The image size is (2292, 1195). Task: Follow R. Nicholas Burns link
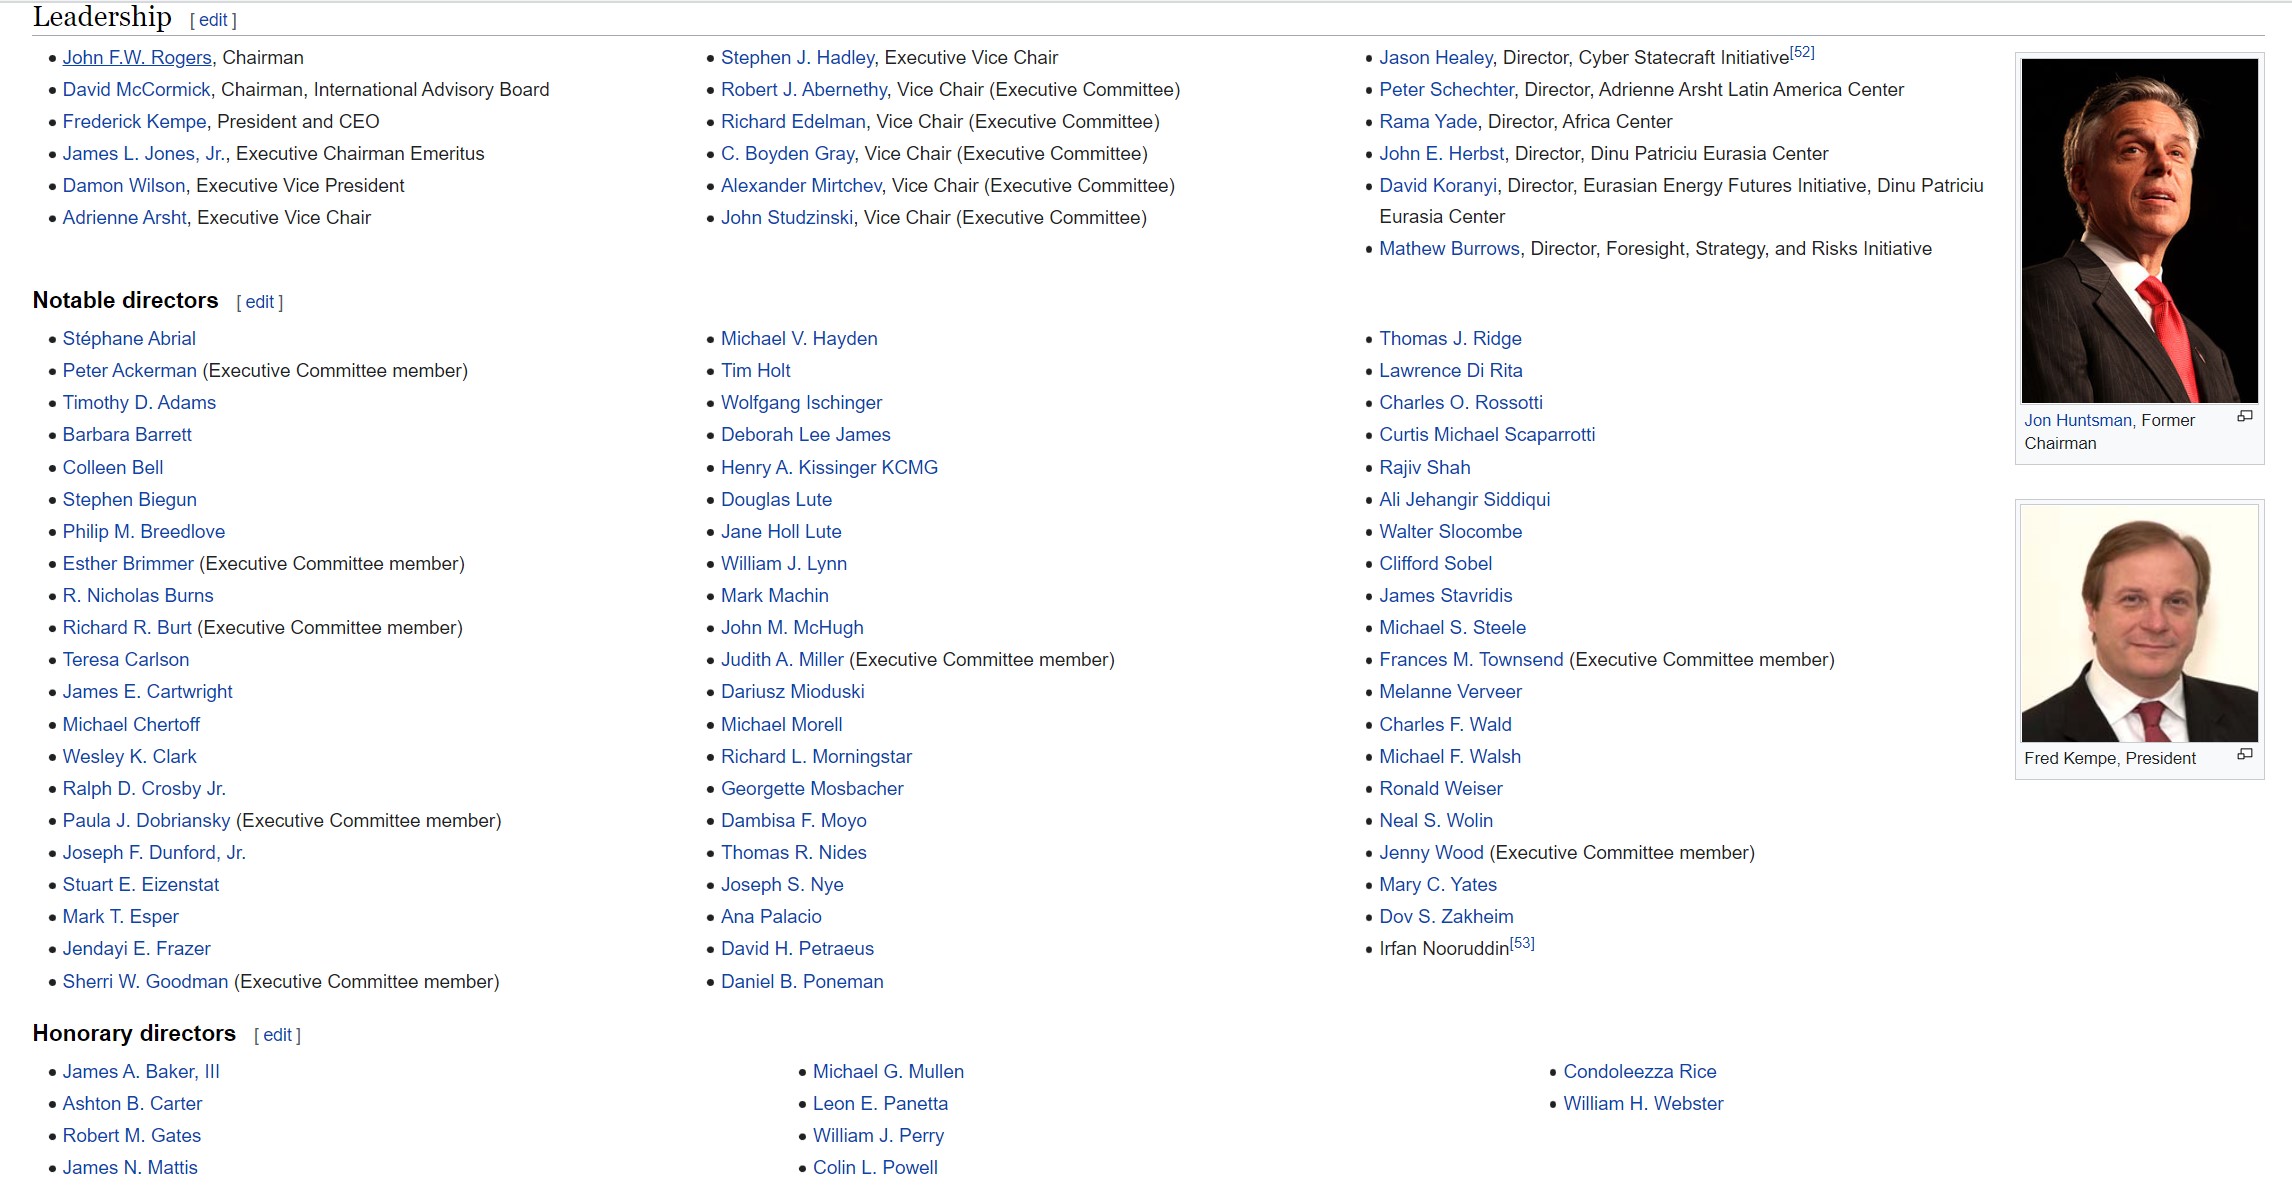[138, 596]
